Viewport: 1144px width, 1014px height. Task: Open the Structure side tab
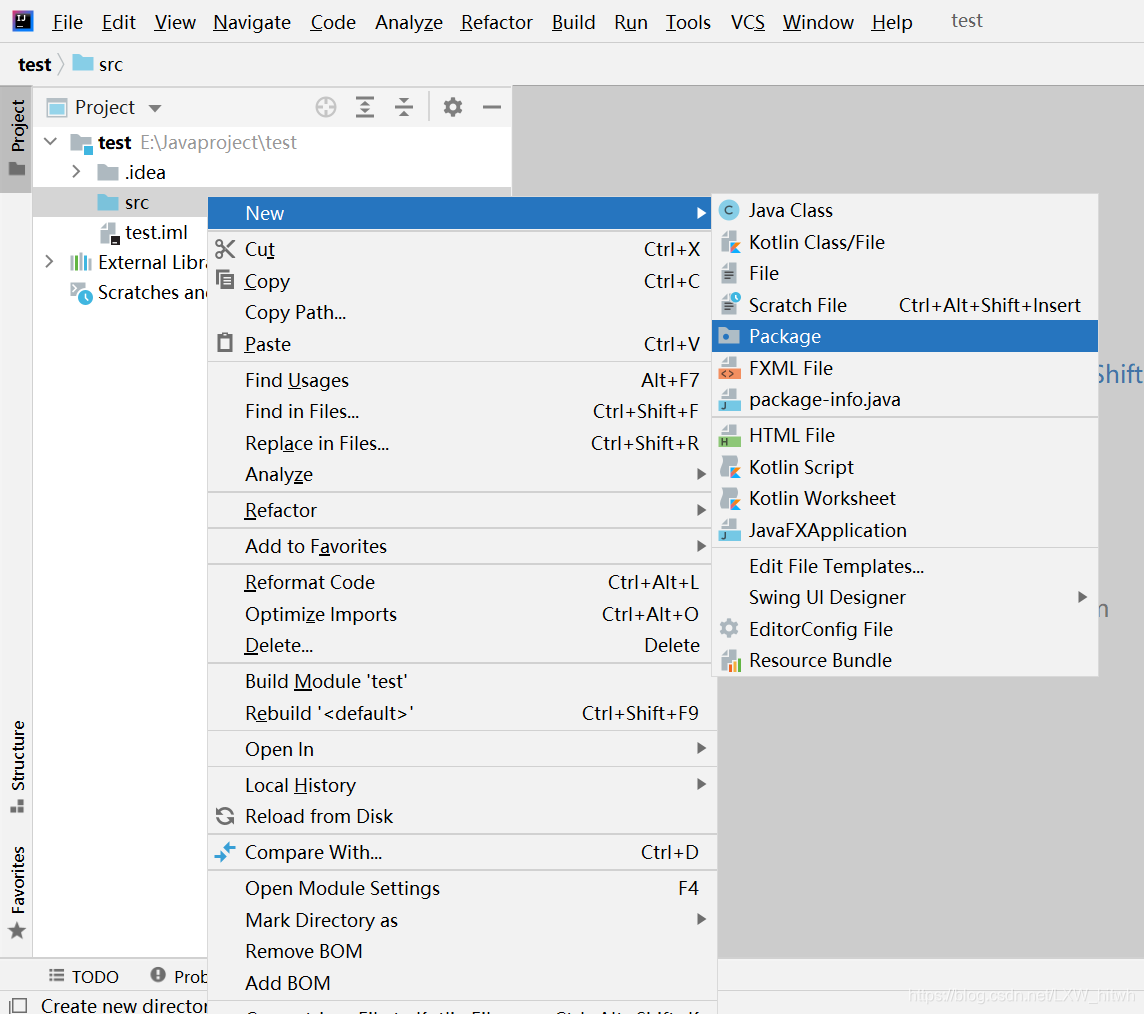(x=17, y=766)
